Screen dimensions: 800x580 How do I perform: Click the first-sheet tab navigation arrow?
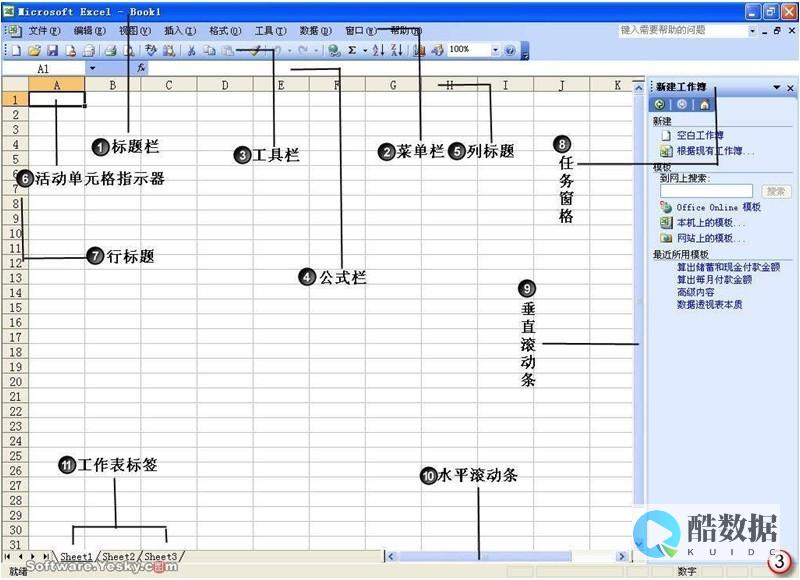pos(7,557)
